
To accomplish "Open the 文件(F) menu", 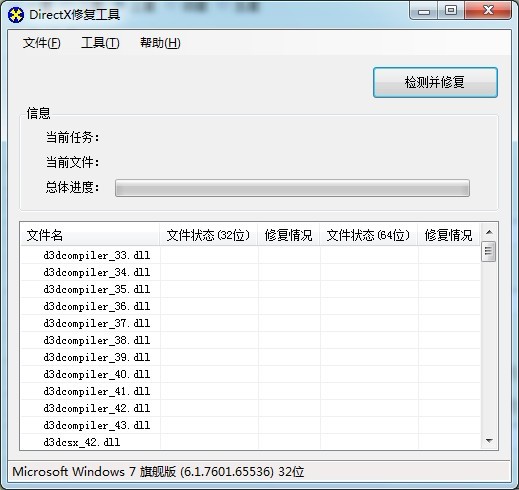I will [41, 43].
